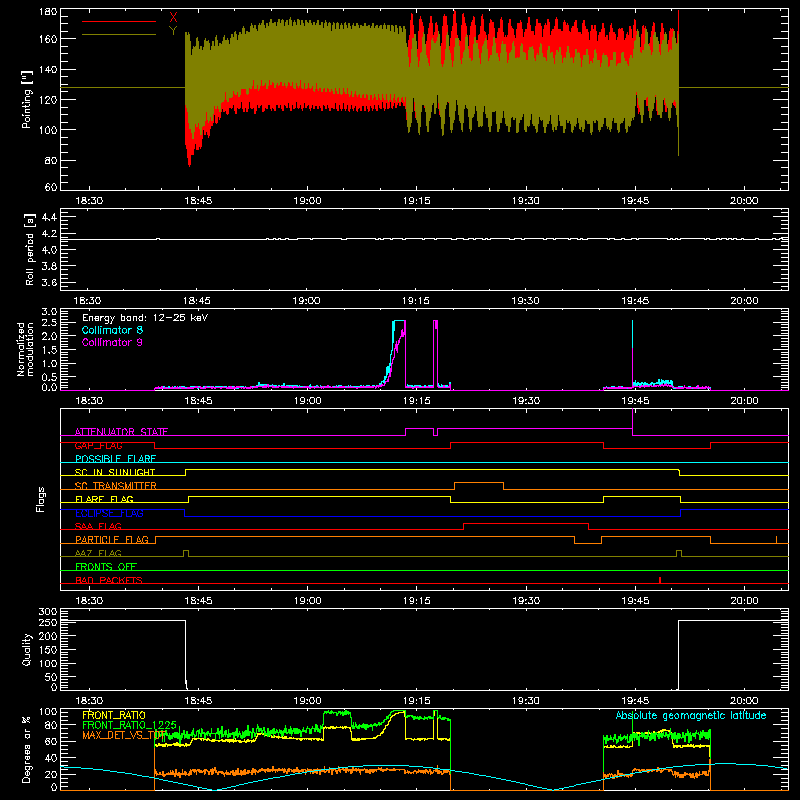800x800 pixels.
Task: Click the red spike on the BAD_PACKETS line
Action: (660, 580)
